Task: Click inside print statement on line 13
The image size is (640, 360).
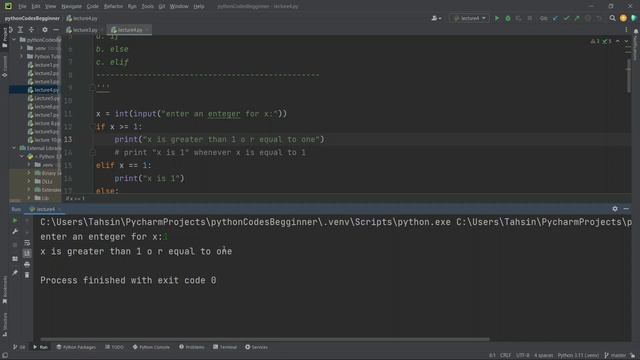Action: (219, 139)
